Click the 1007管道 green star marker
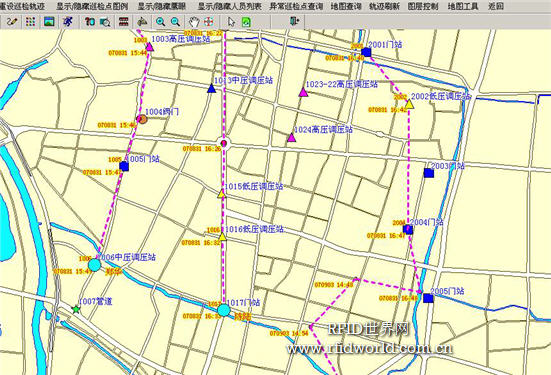551x375 pixels. tap(76, 309)
